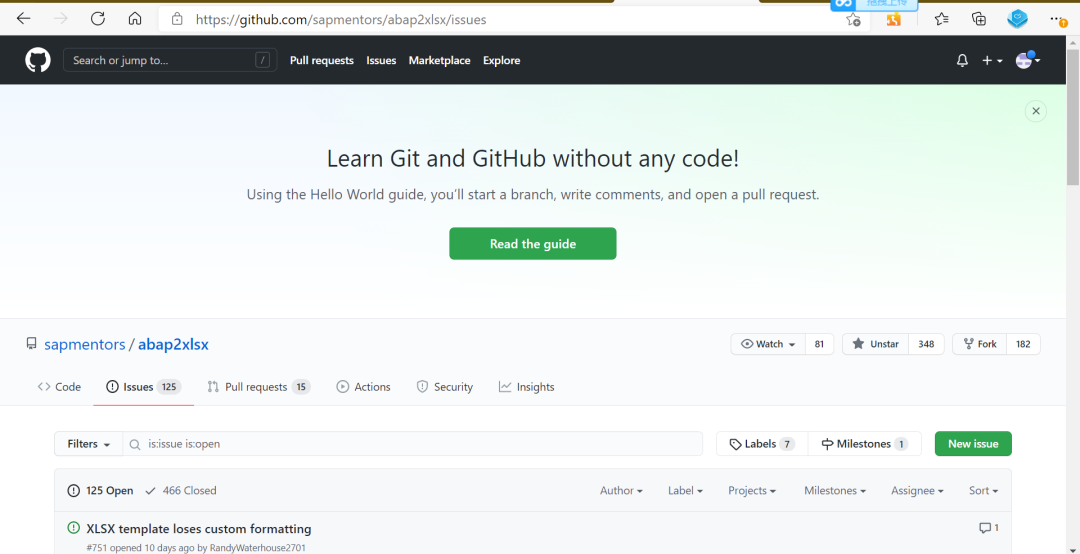Open the plus create-new dropdown

point(992,61)
